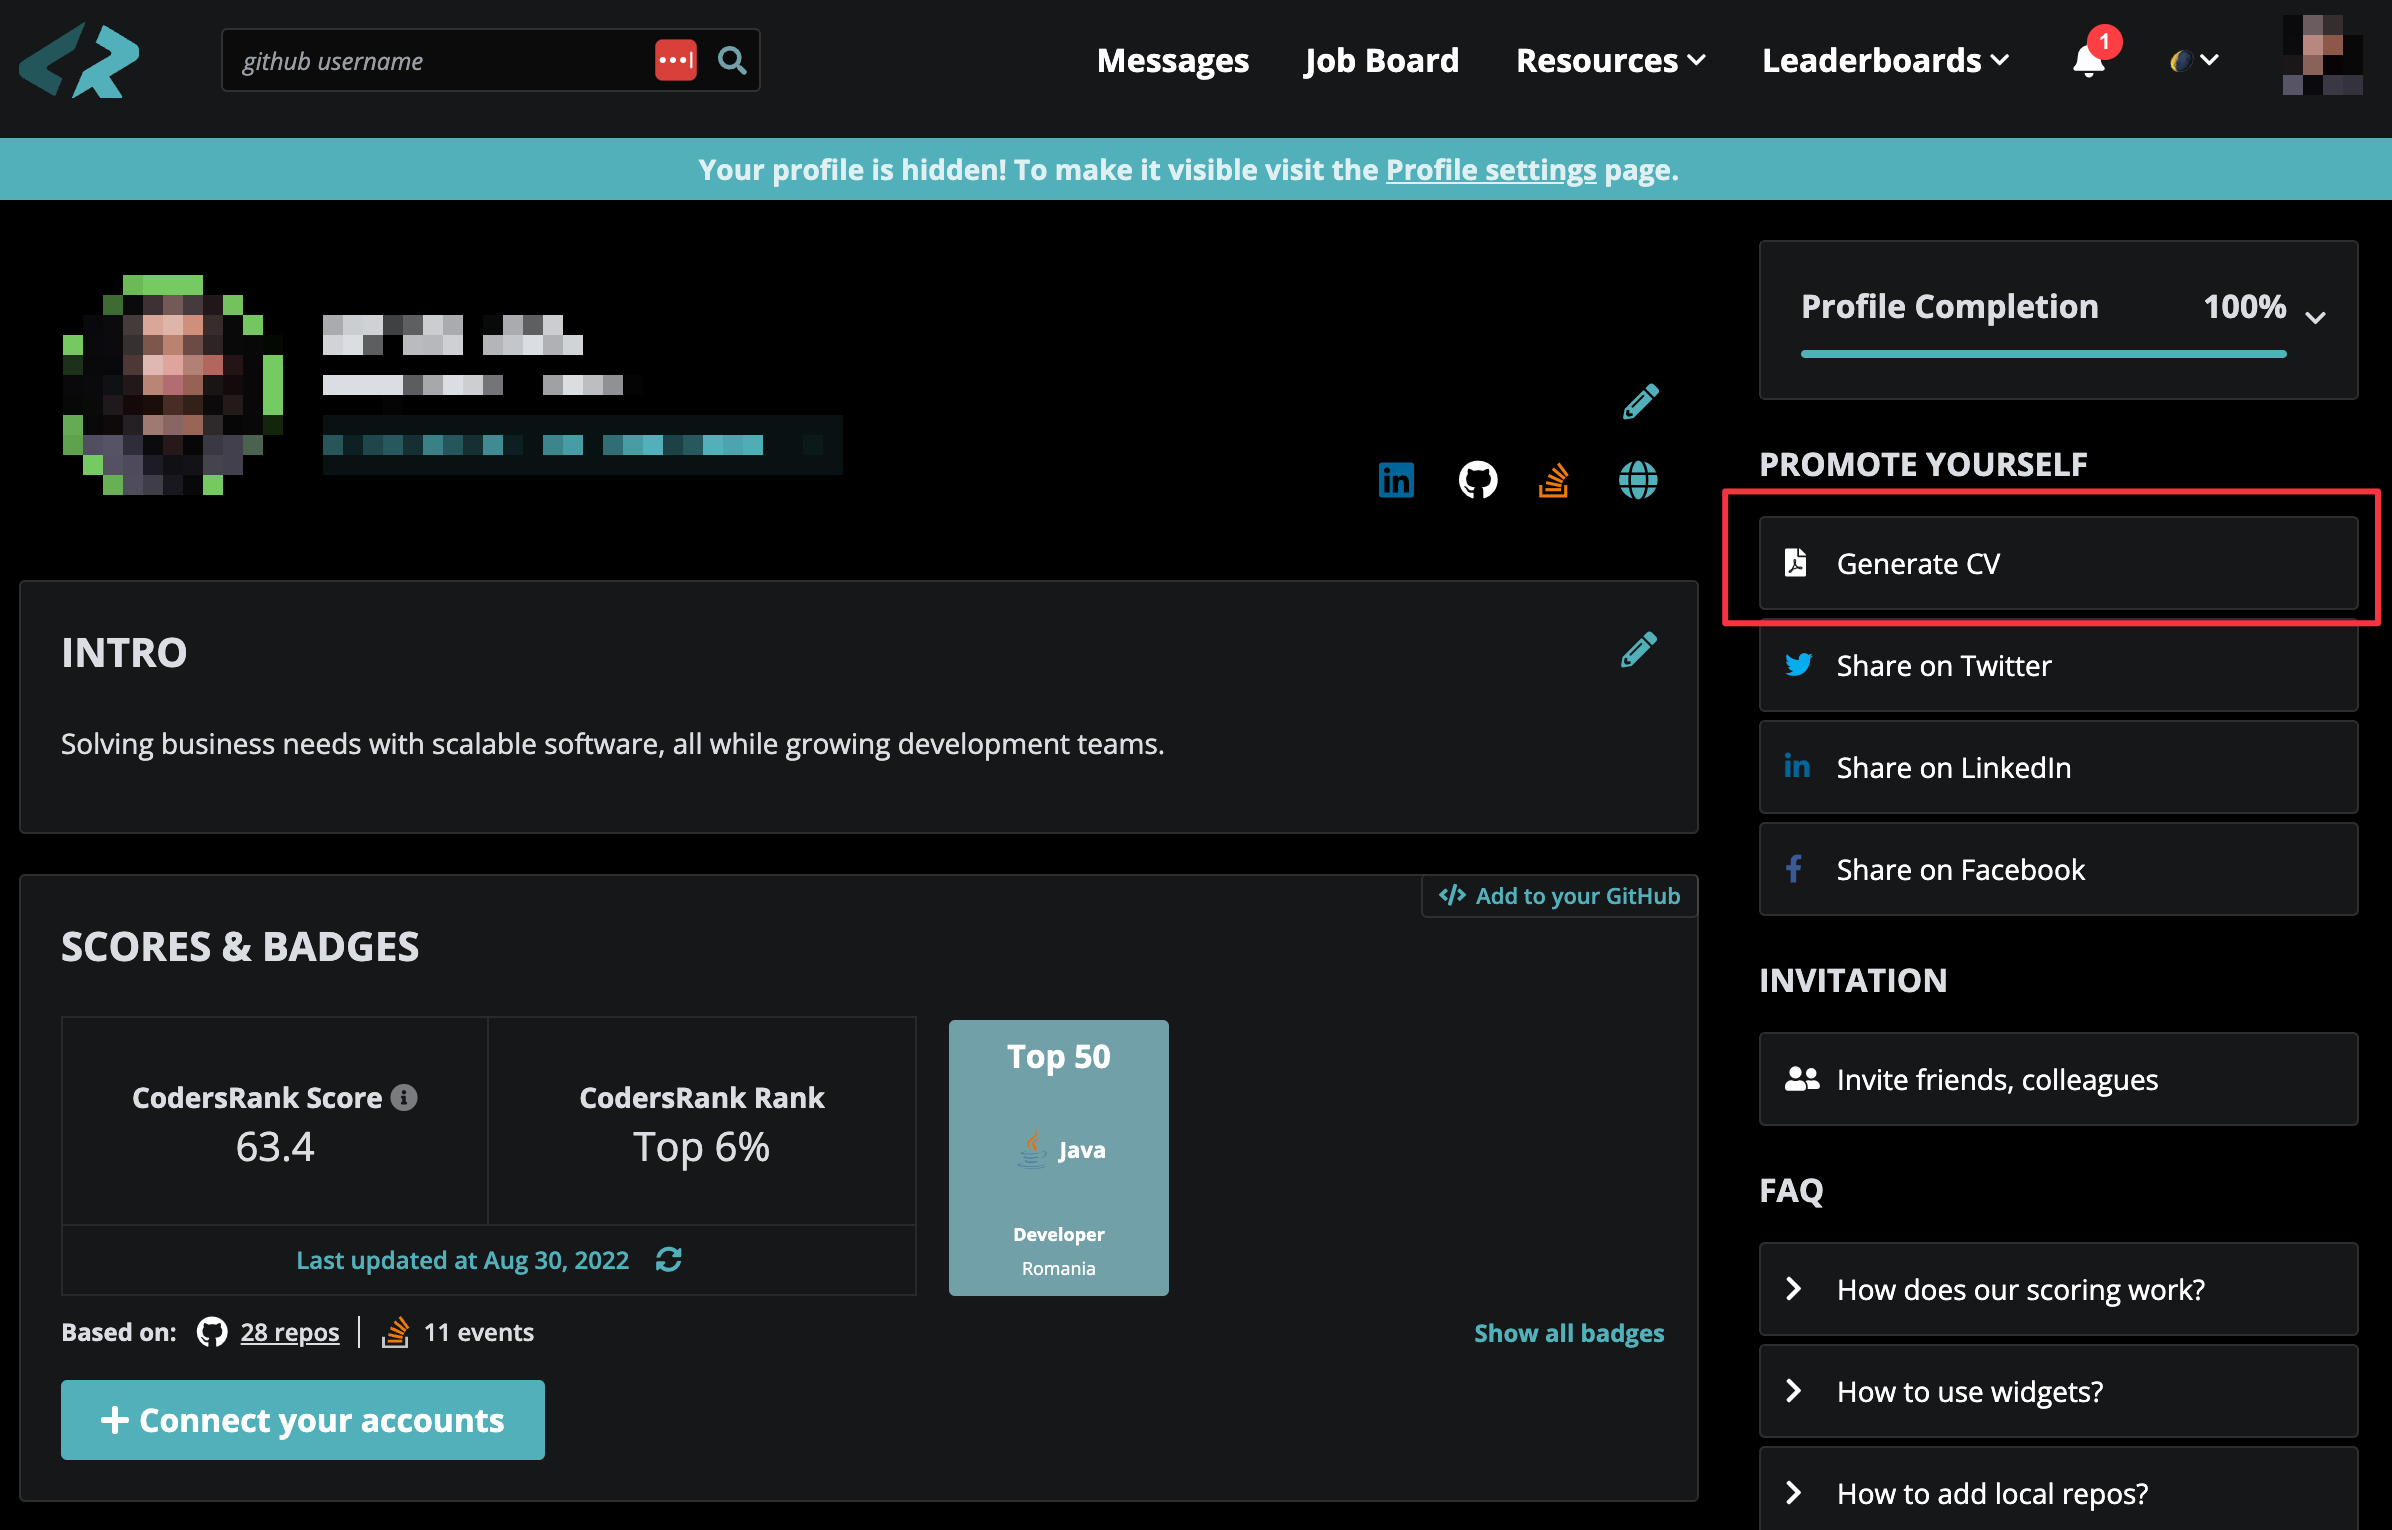Image resolution: width=2392 pixels, height=1530 pixels.
Task: Expand How to use widgets?
Action: (2058, 1391)
